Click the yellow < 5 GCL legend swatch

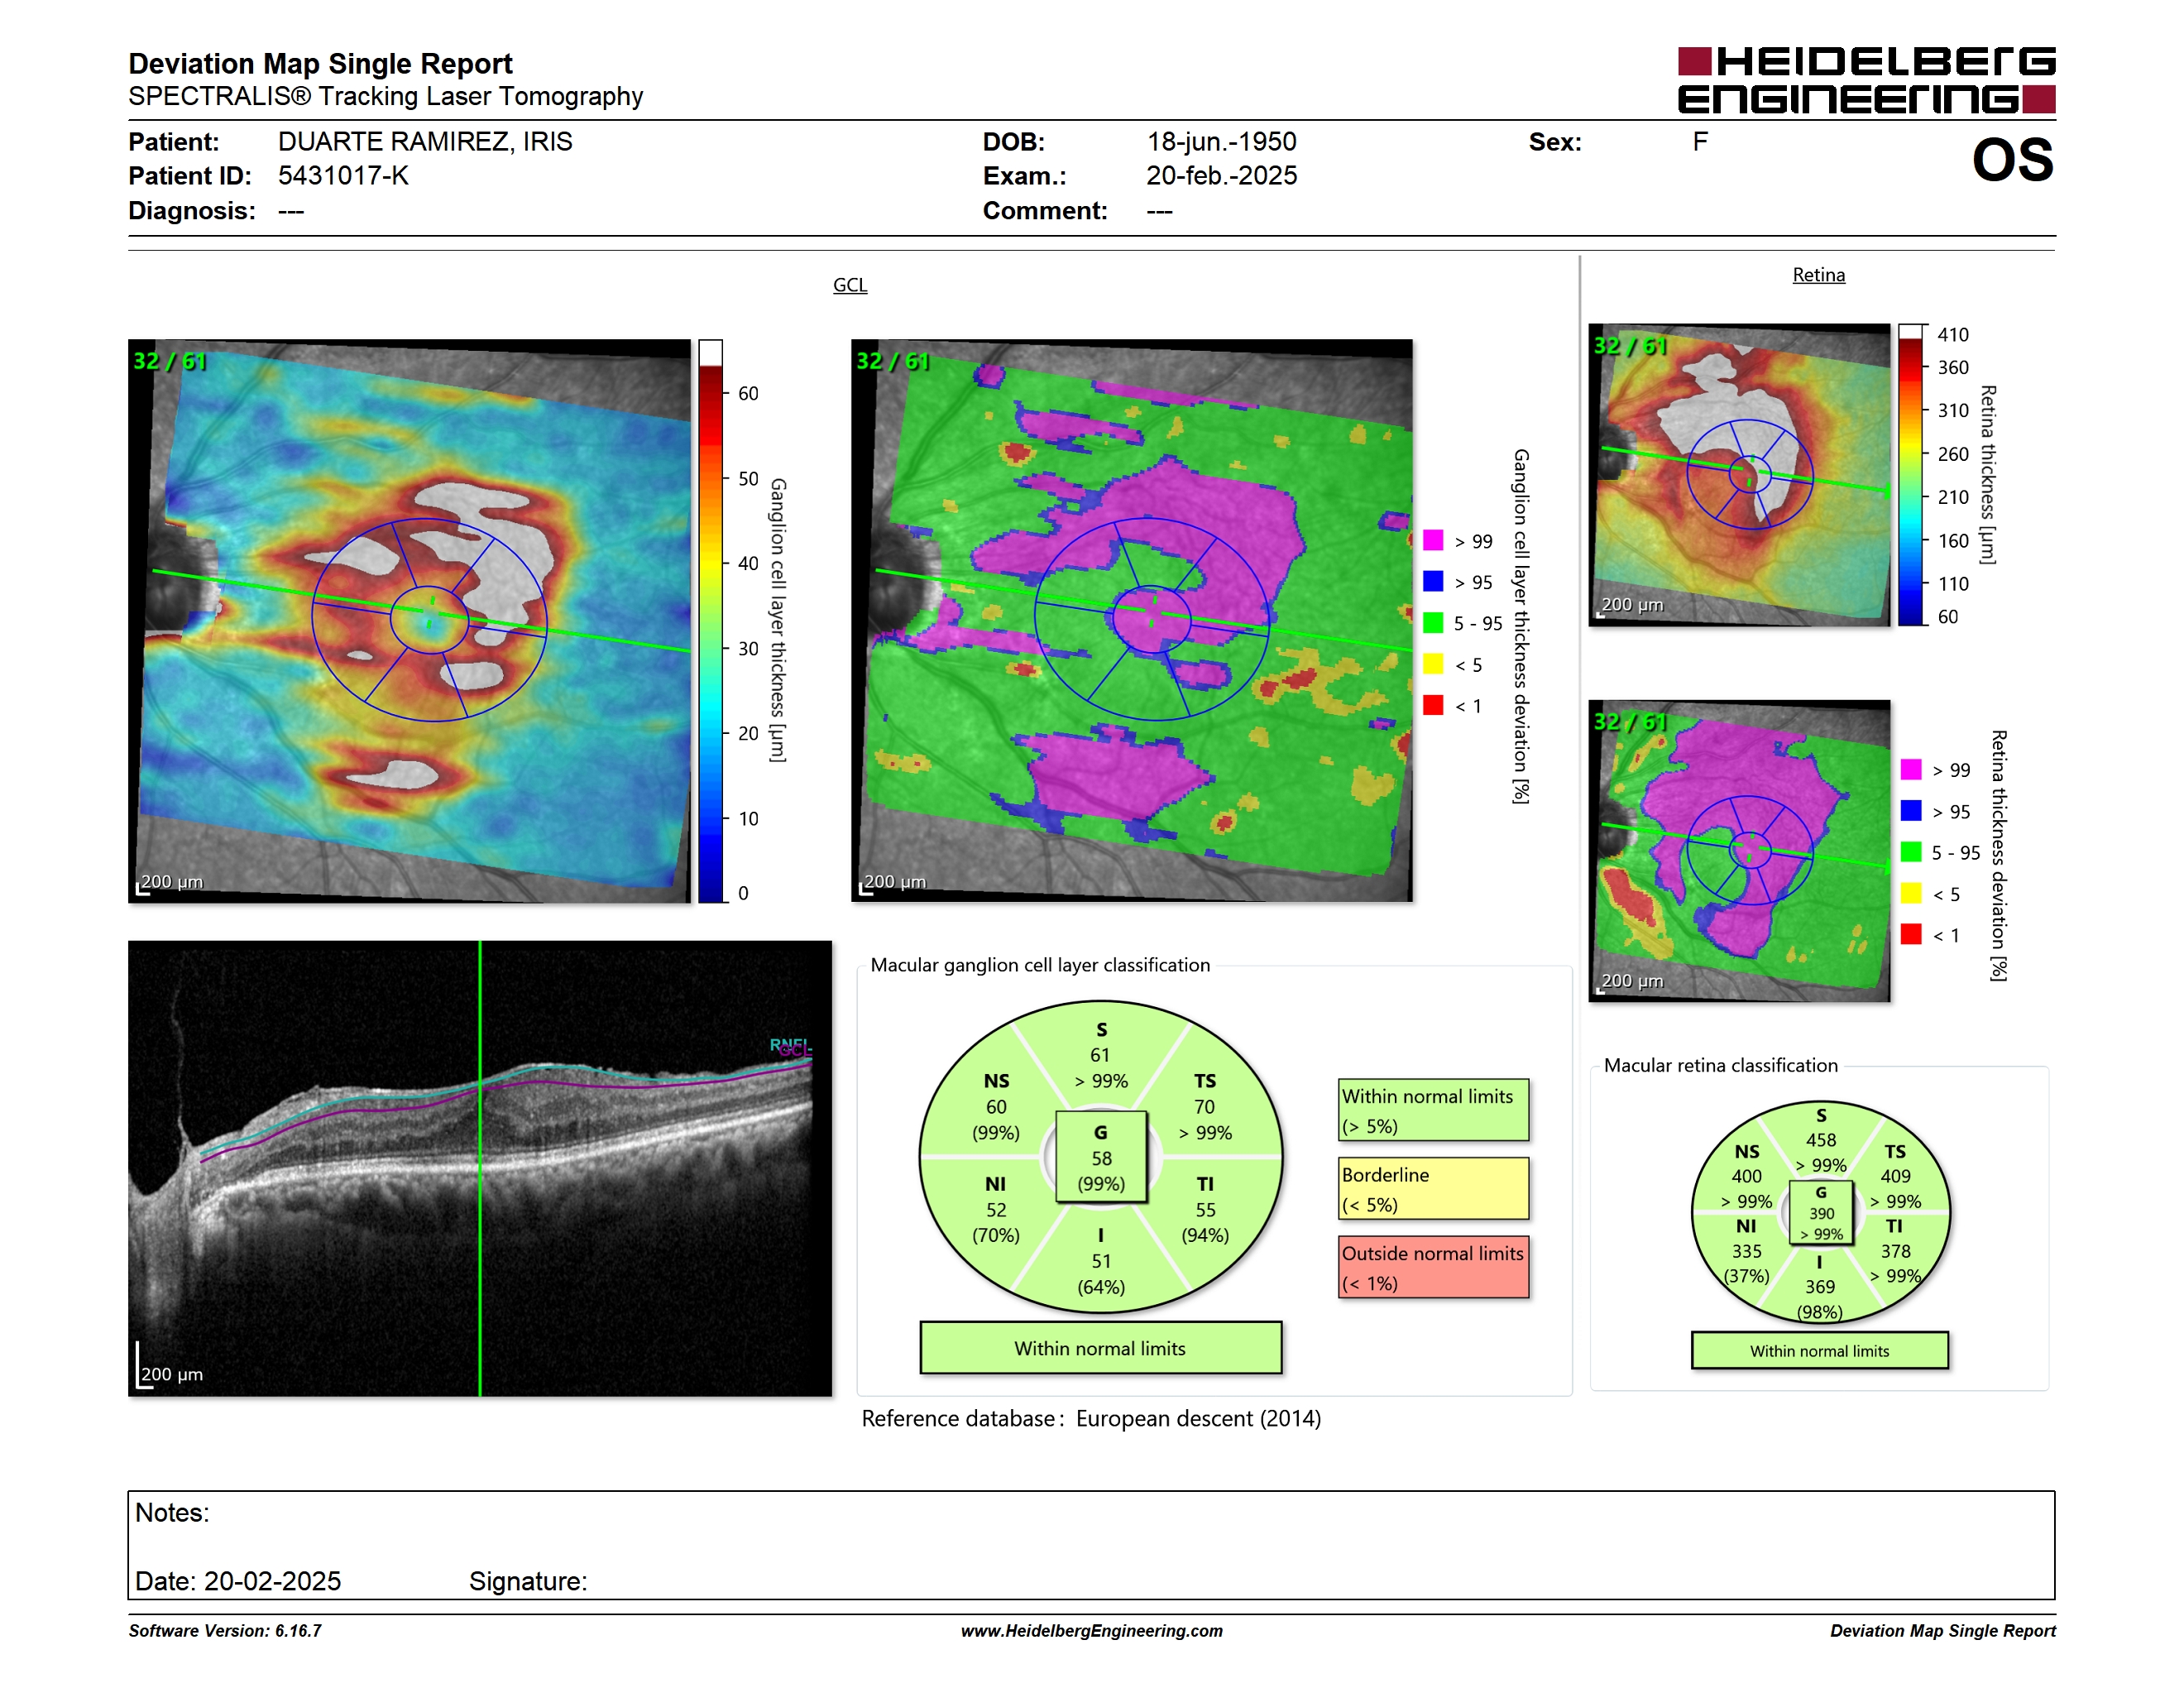pos(1433,664)
